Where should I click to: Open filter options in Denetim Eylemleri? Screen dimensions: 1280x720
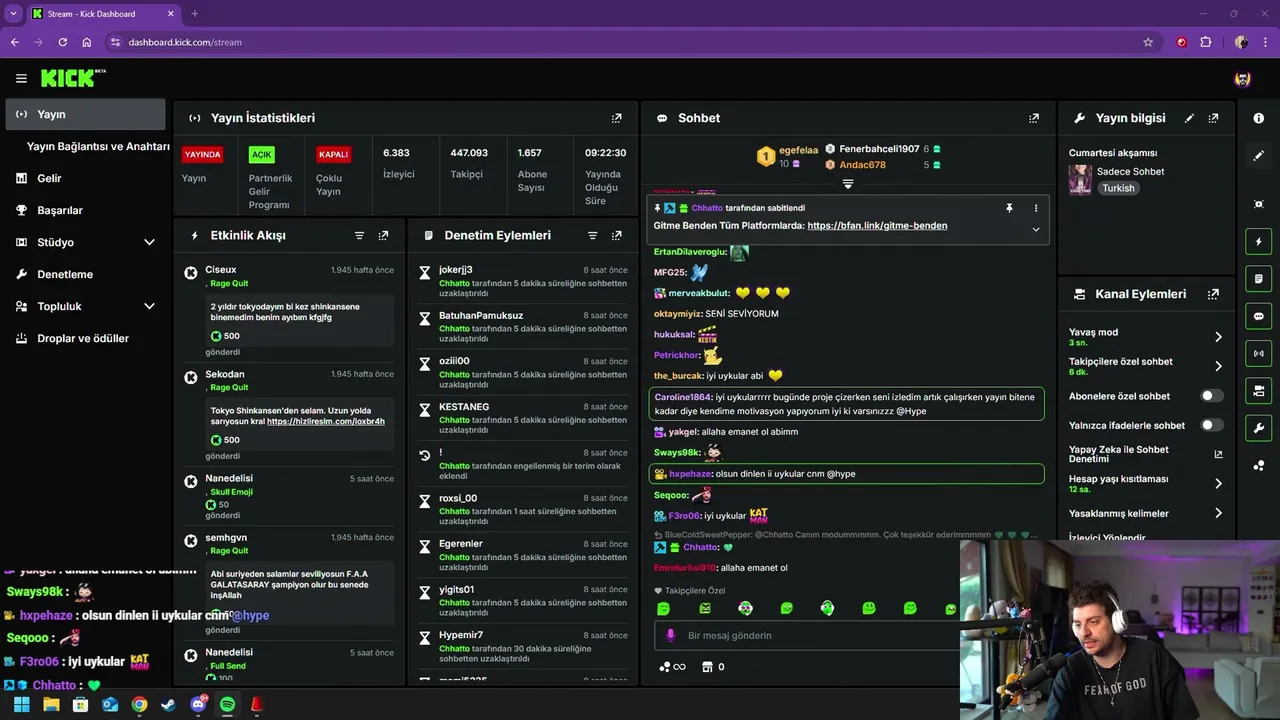pos(592,235)
